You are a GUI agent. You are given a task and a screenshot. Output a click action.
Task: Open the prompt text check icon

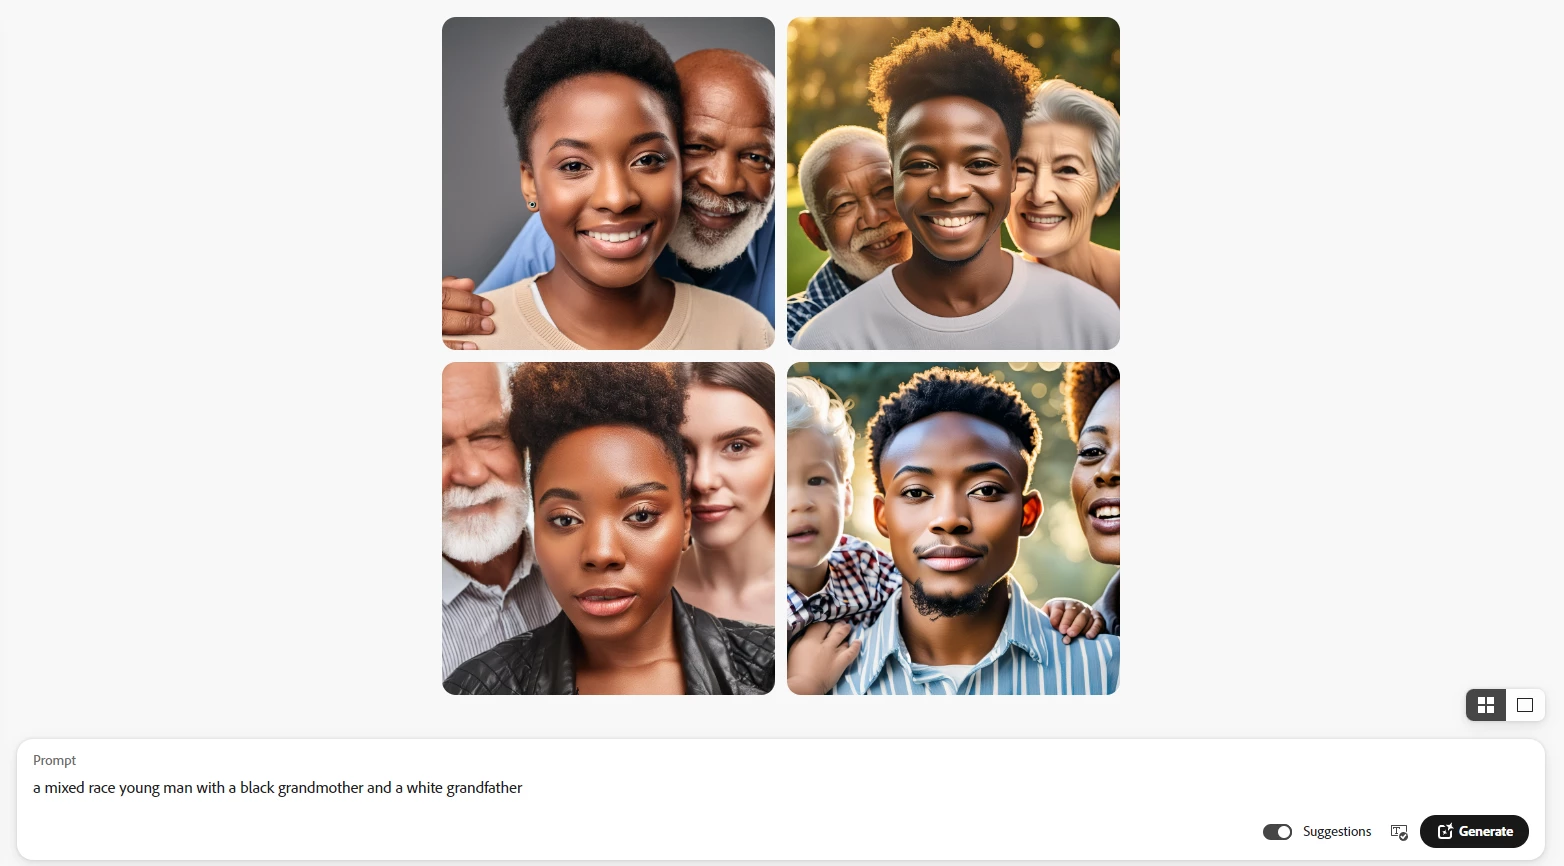pos(1399,832)
